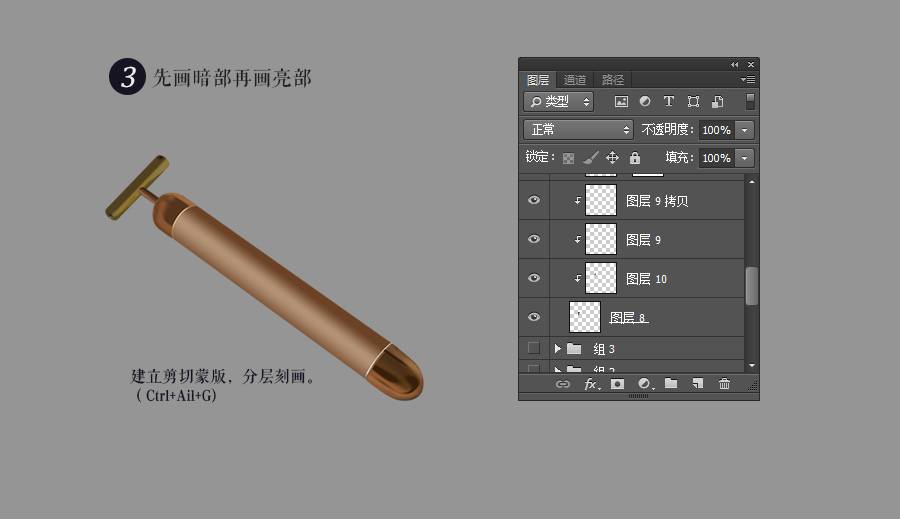
Task: Create new fill or adjustment layer
Action: click(645, 384)
